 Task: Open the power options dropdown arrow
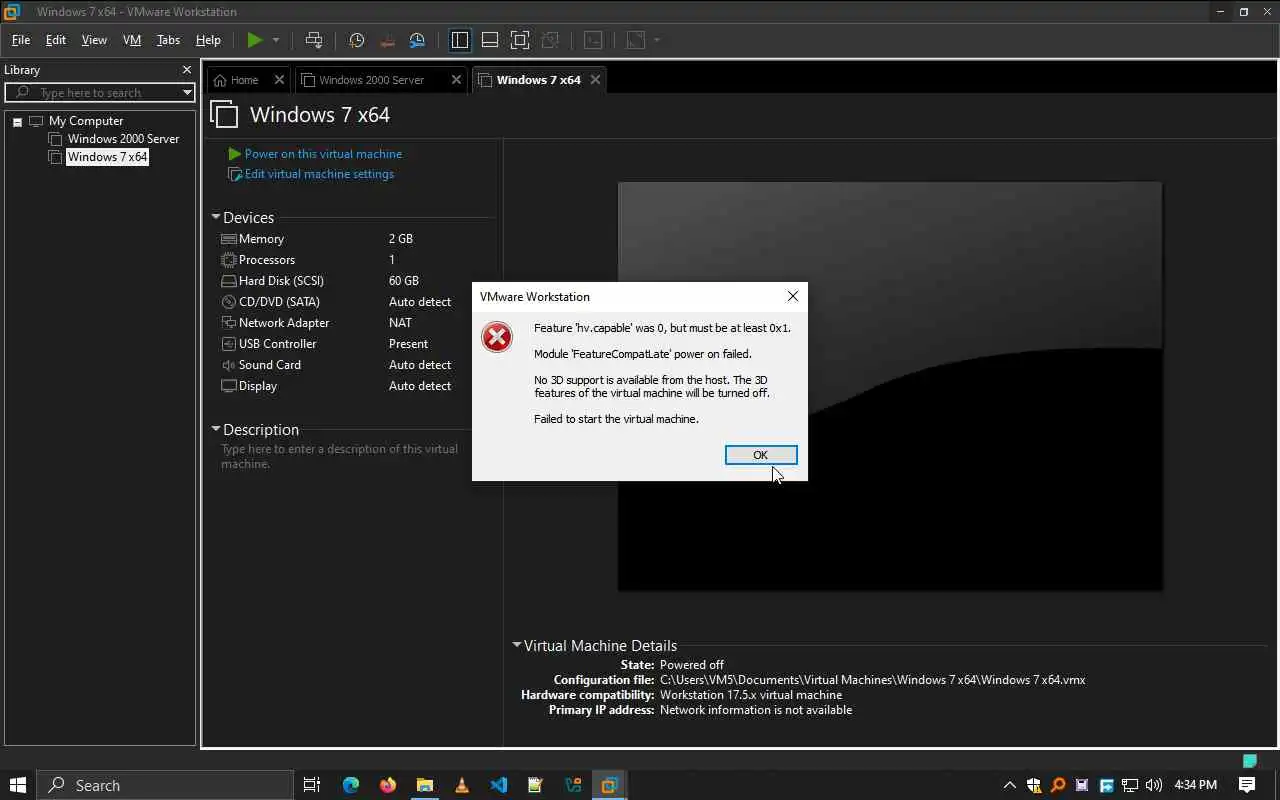[x=276, y=40]
